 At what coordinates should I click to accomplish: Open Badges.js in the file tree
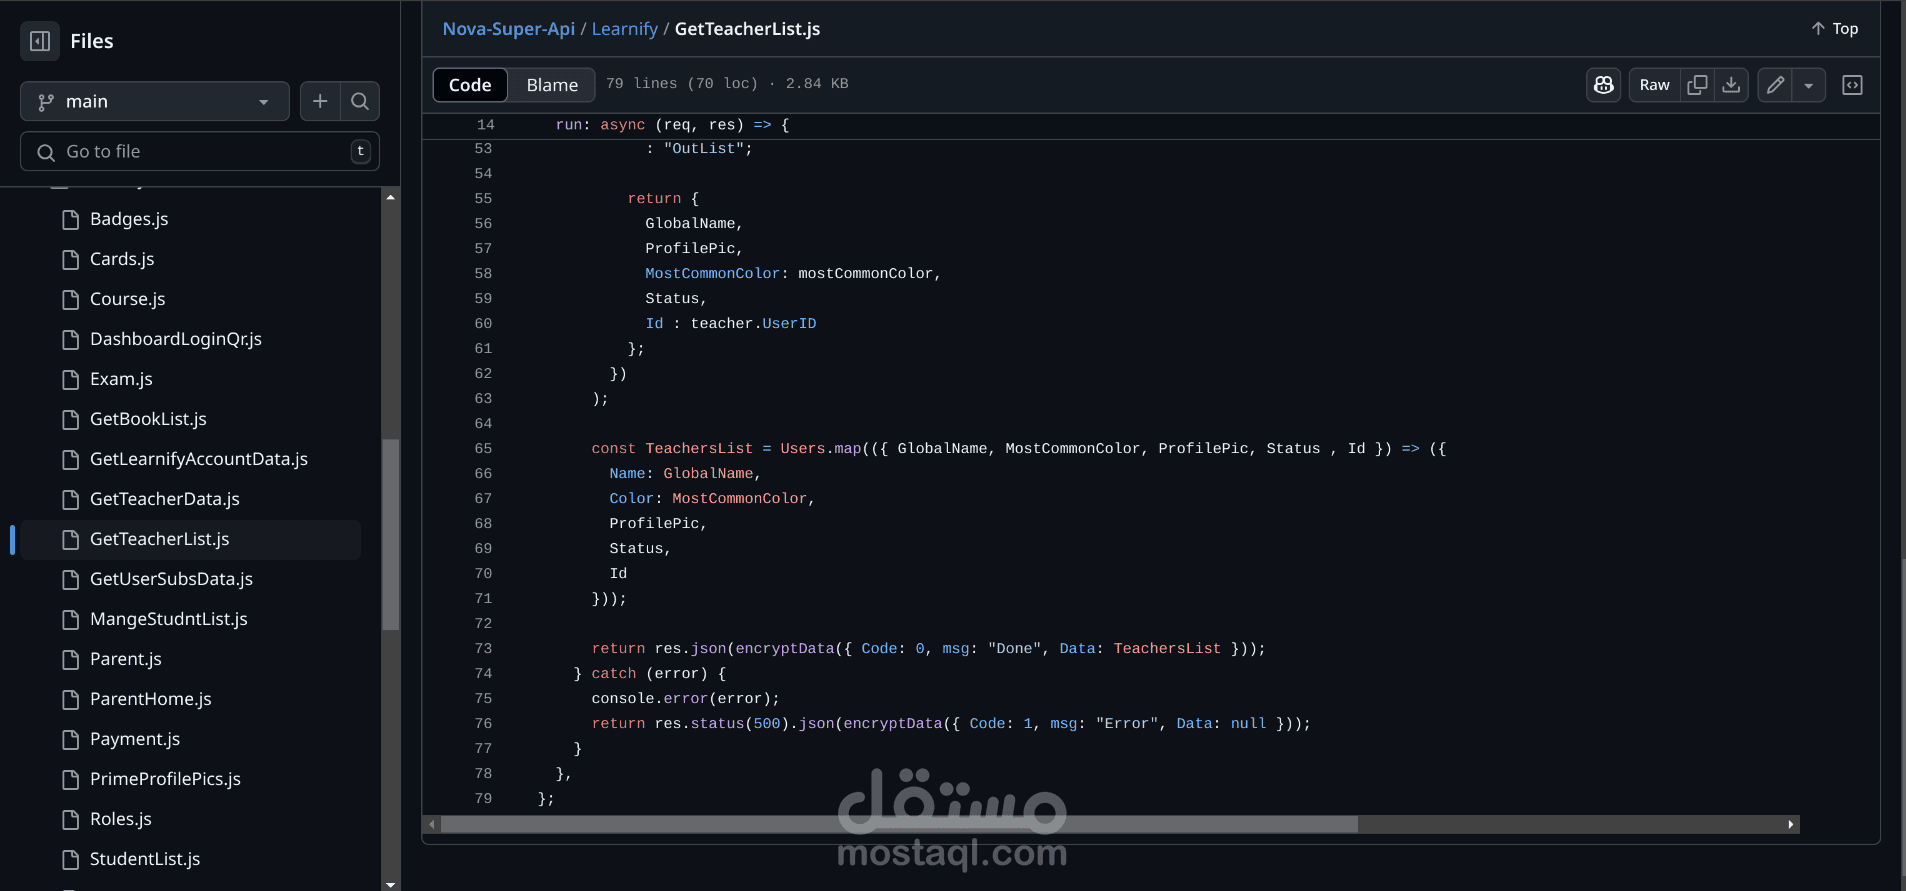click(129, 219)
